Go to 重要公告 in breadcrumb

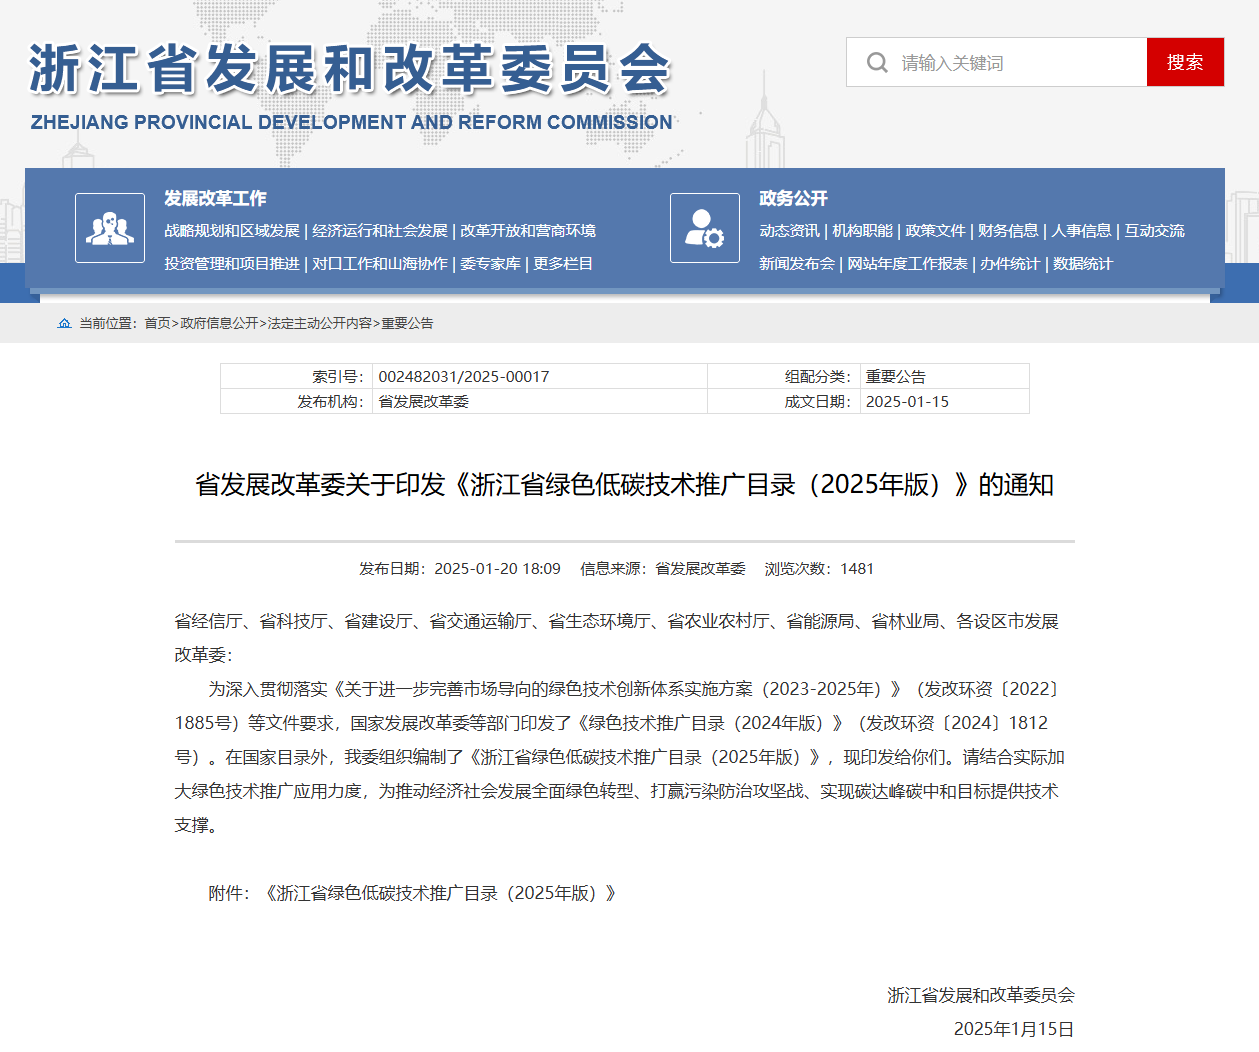[407, 323]
